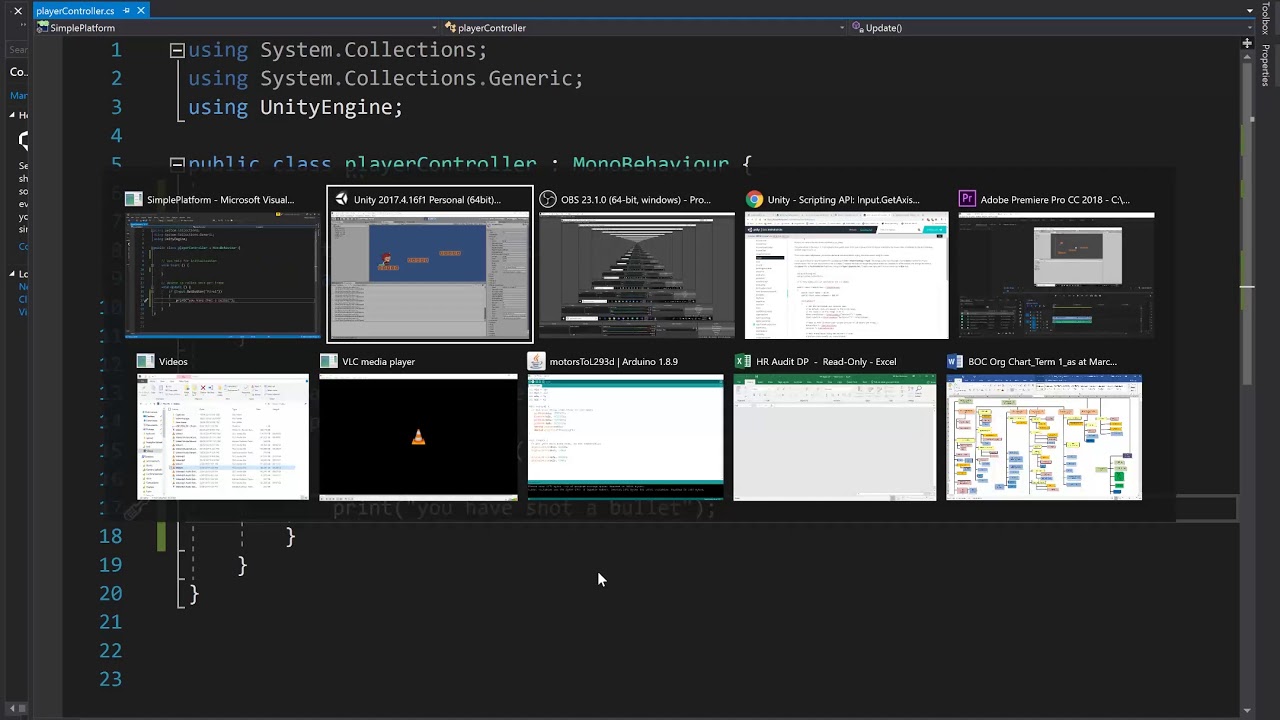Close the left side panel with X
Viewport: 1280px width, 720px height.
click(18, 11)
